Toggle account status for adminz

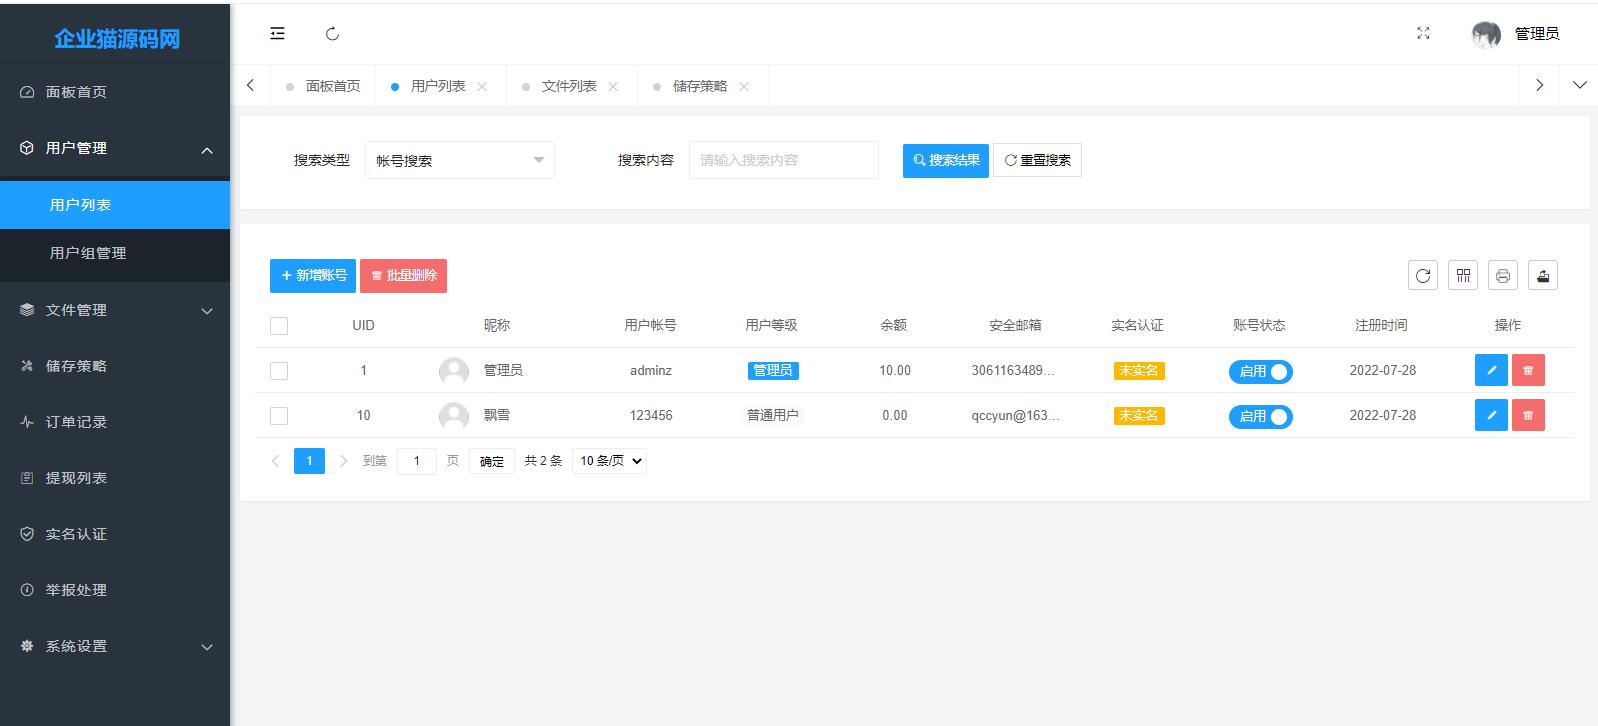pyautogui.click(x=1260, y=371)
